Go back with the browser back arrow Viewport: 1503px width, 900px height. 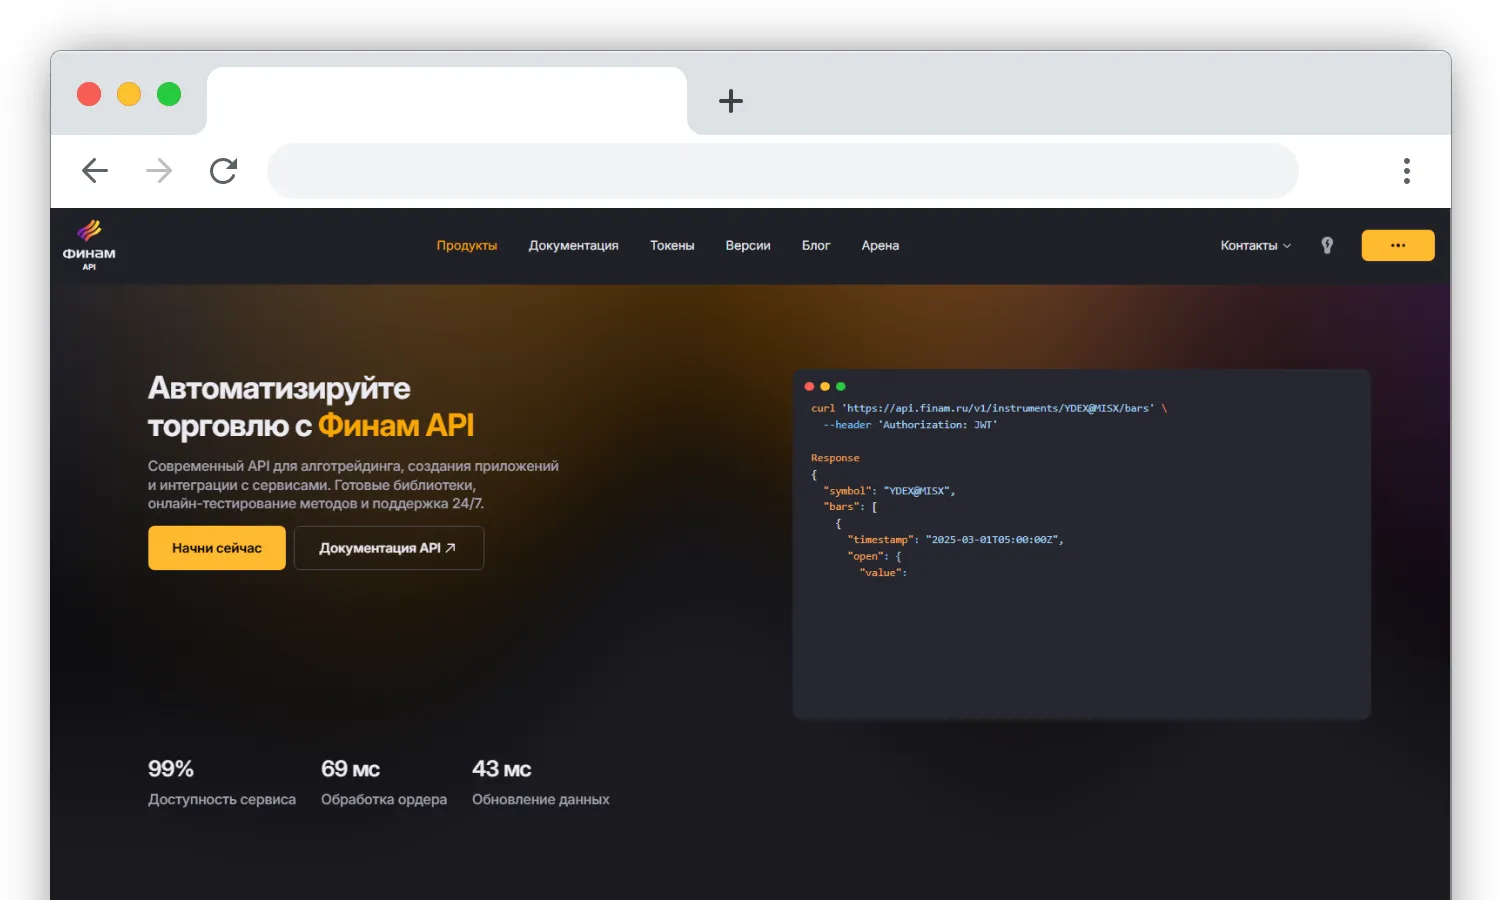coord(95,171)
